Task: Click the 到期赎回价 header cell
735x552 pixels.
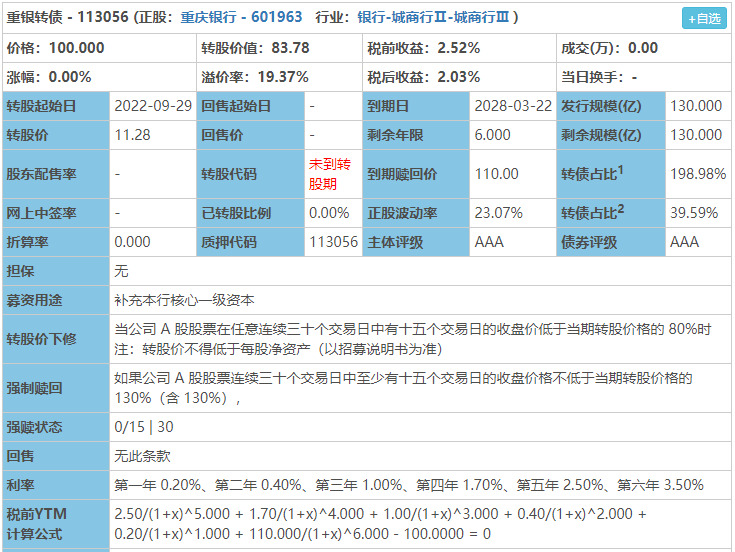Action: point(416,174)
